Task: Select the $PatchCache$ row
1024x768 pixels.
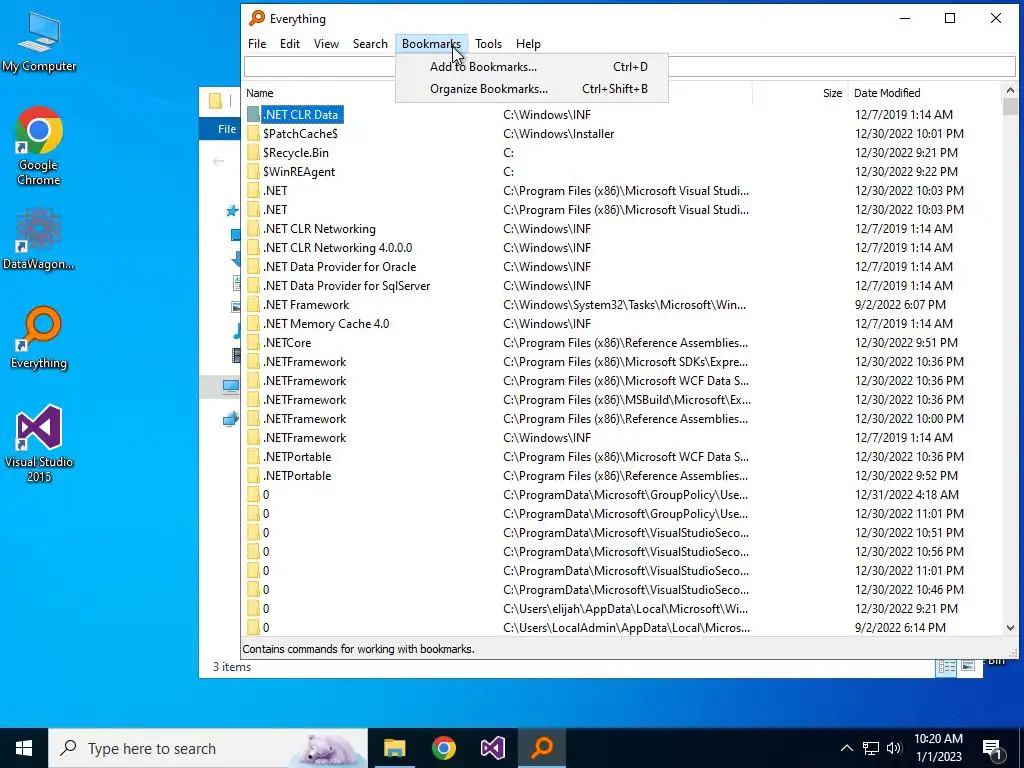Action: (623, 134)
